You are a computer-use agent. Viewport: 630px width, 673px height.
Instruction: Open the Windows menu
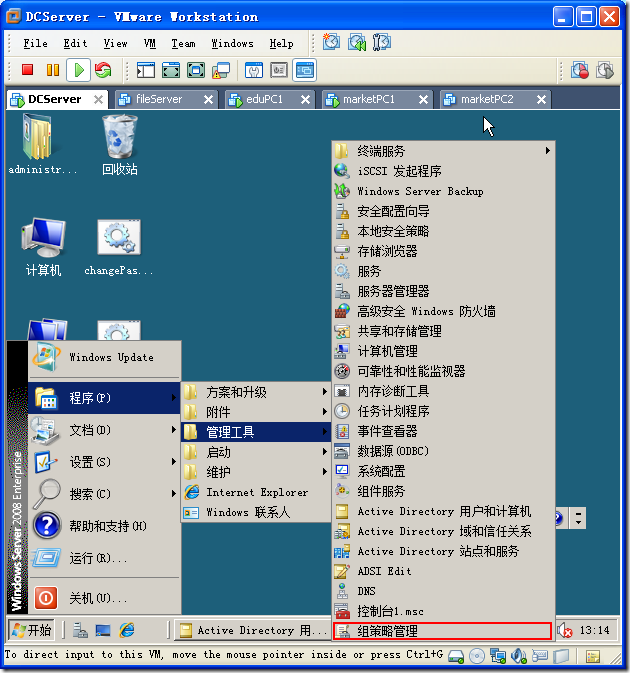(232, 43)
